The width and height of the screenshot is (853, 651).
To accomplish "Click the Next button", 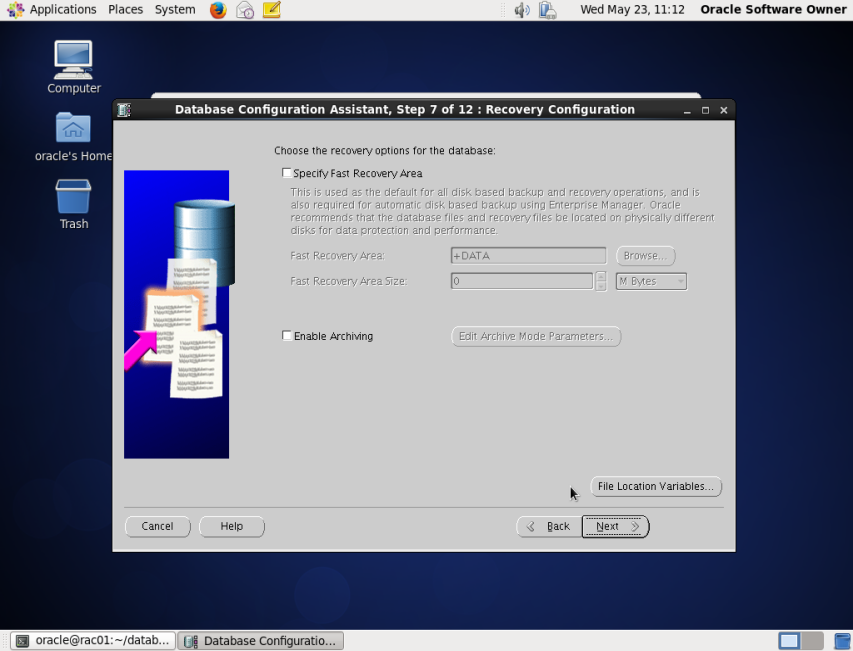I will coord(615,527).
